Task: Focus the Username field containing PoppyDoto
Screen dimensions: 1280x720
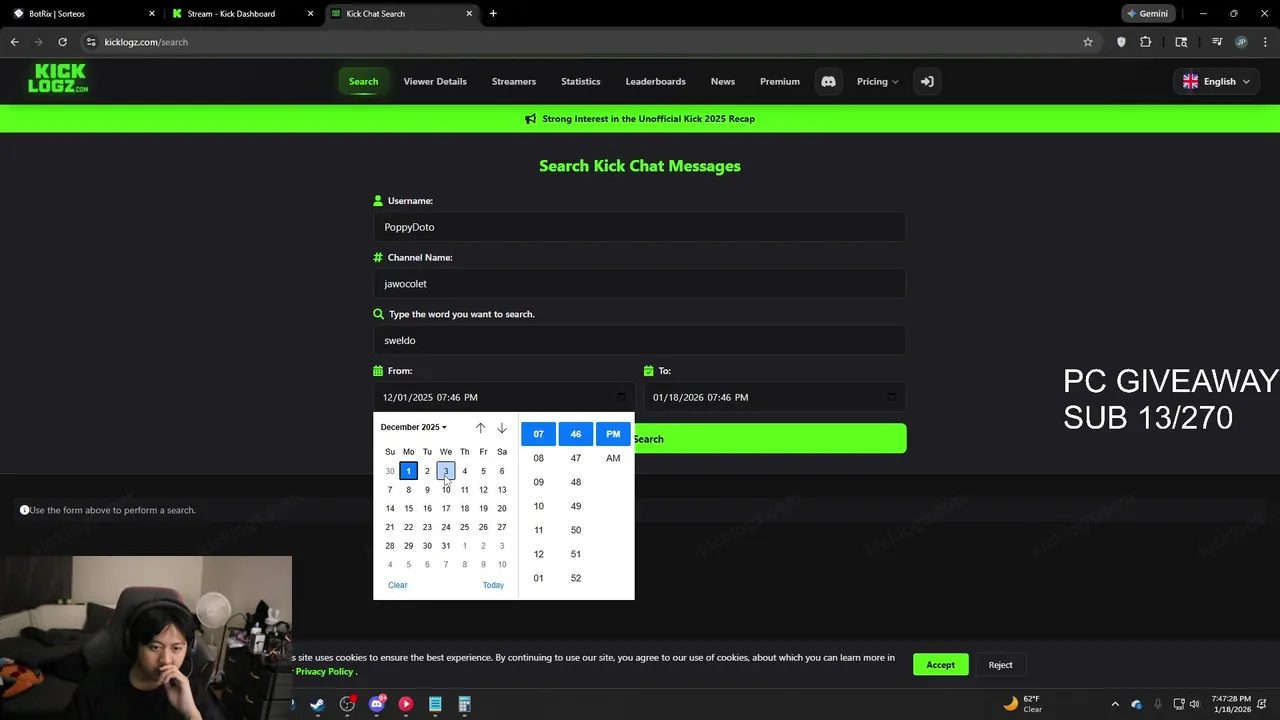Action: click(640, 227)
